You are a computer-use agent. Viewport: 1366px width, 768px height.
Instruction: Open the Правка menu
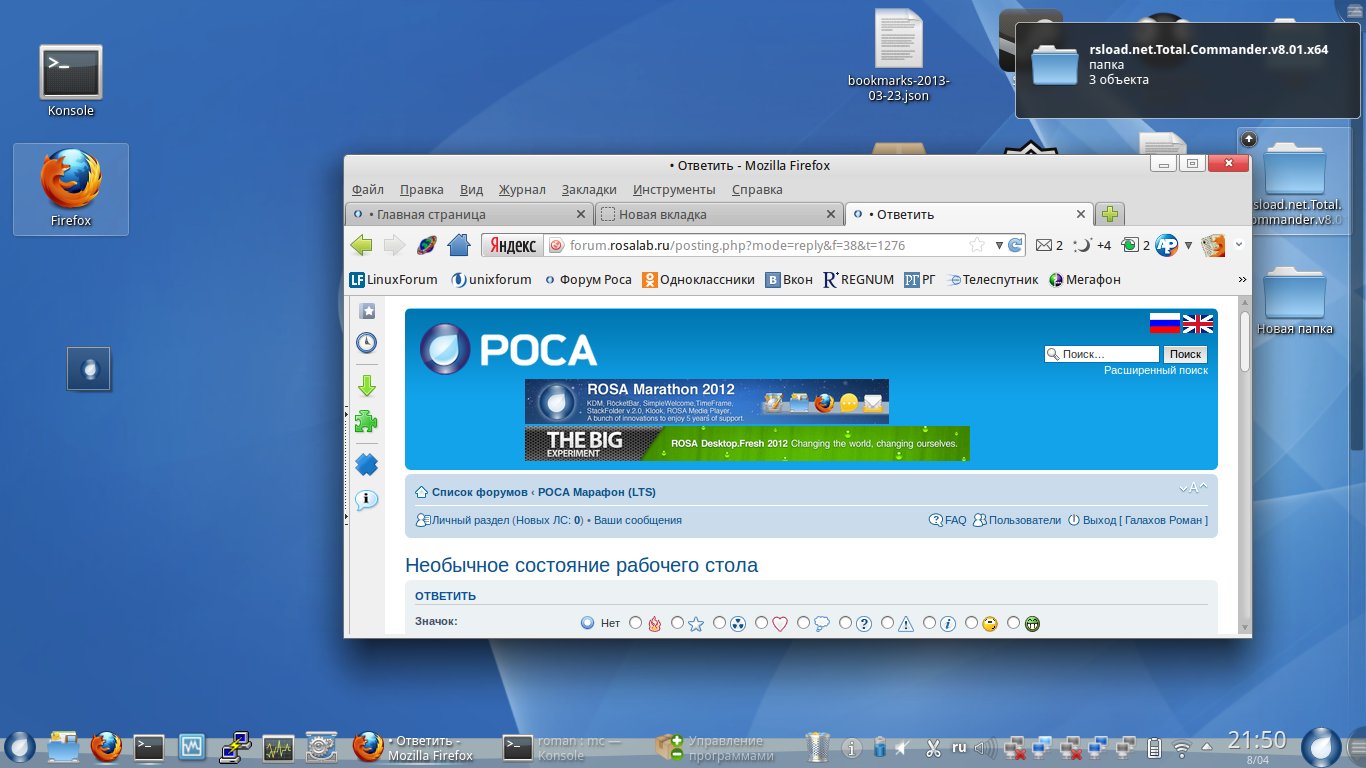(x=422, y=190)
